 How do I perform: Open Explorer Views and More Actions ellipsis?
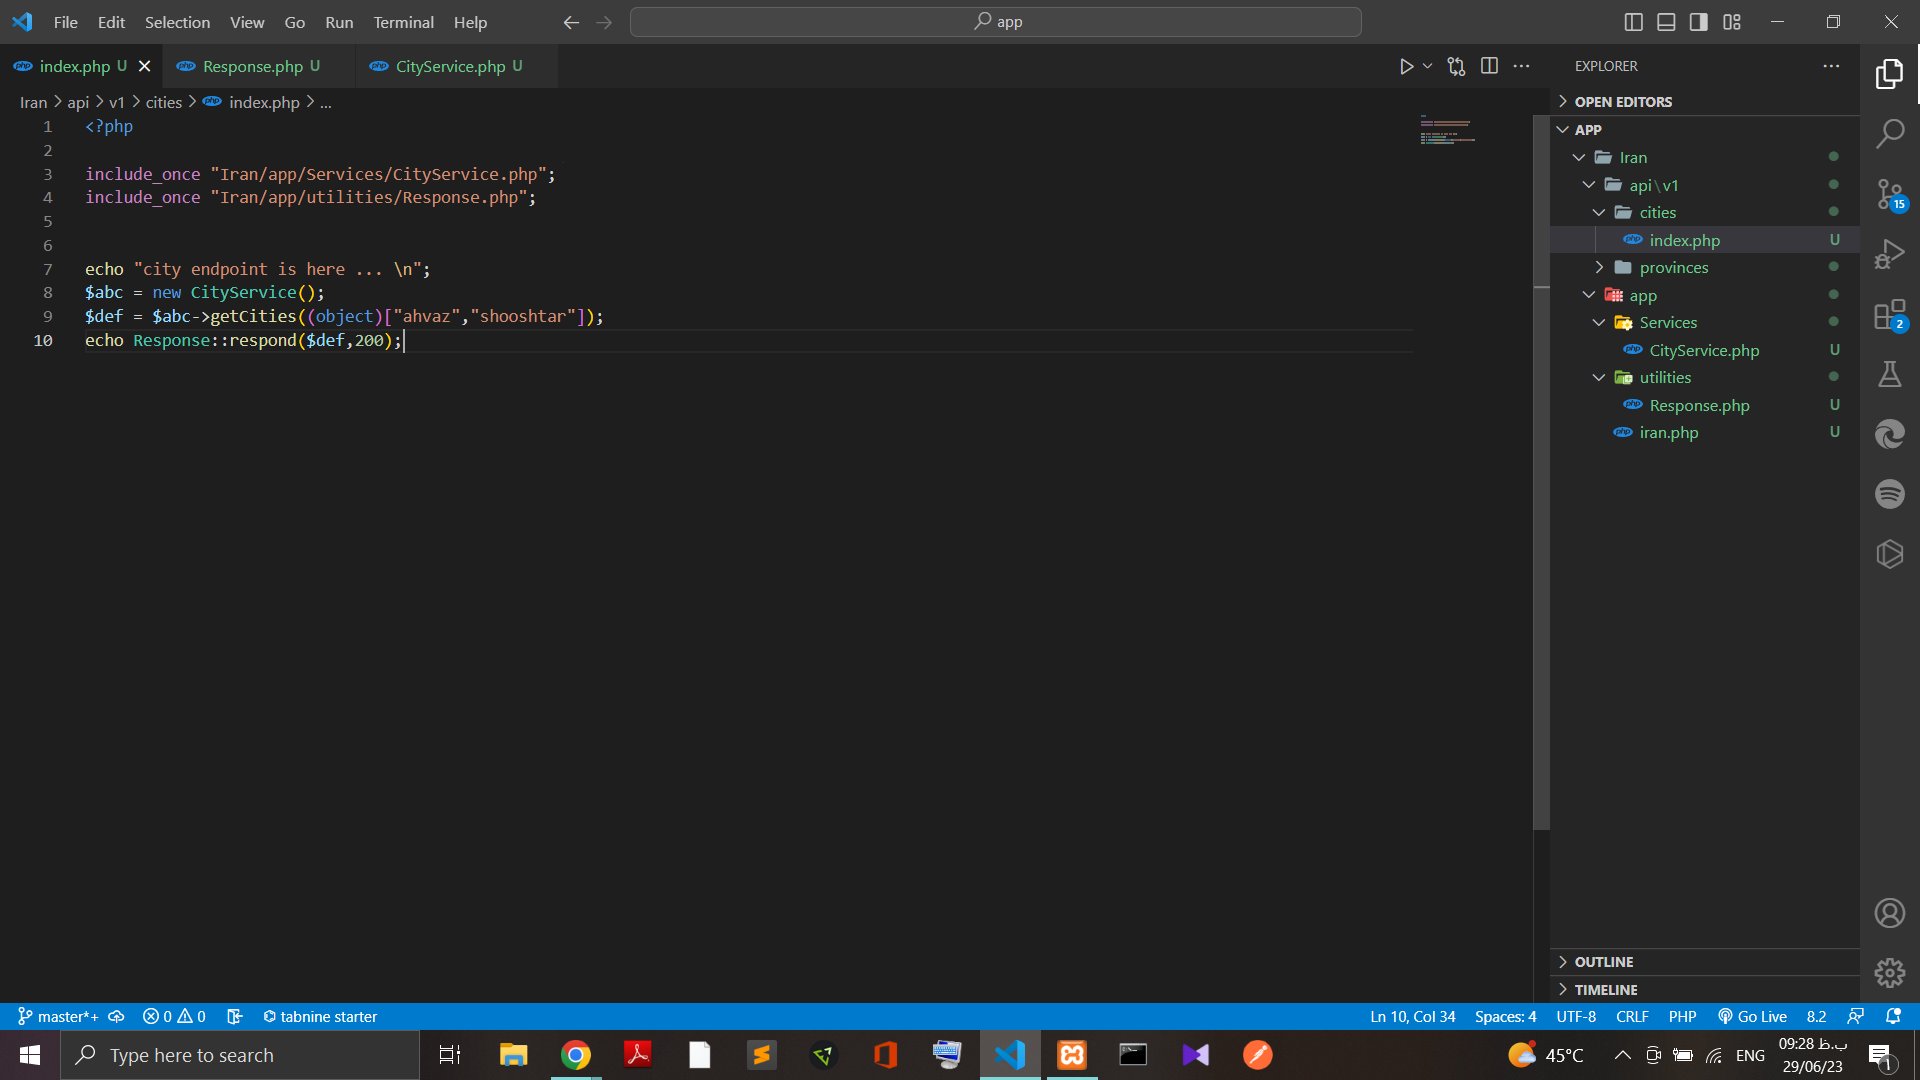click(x=1831, y=66)
